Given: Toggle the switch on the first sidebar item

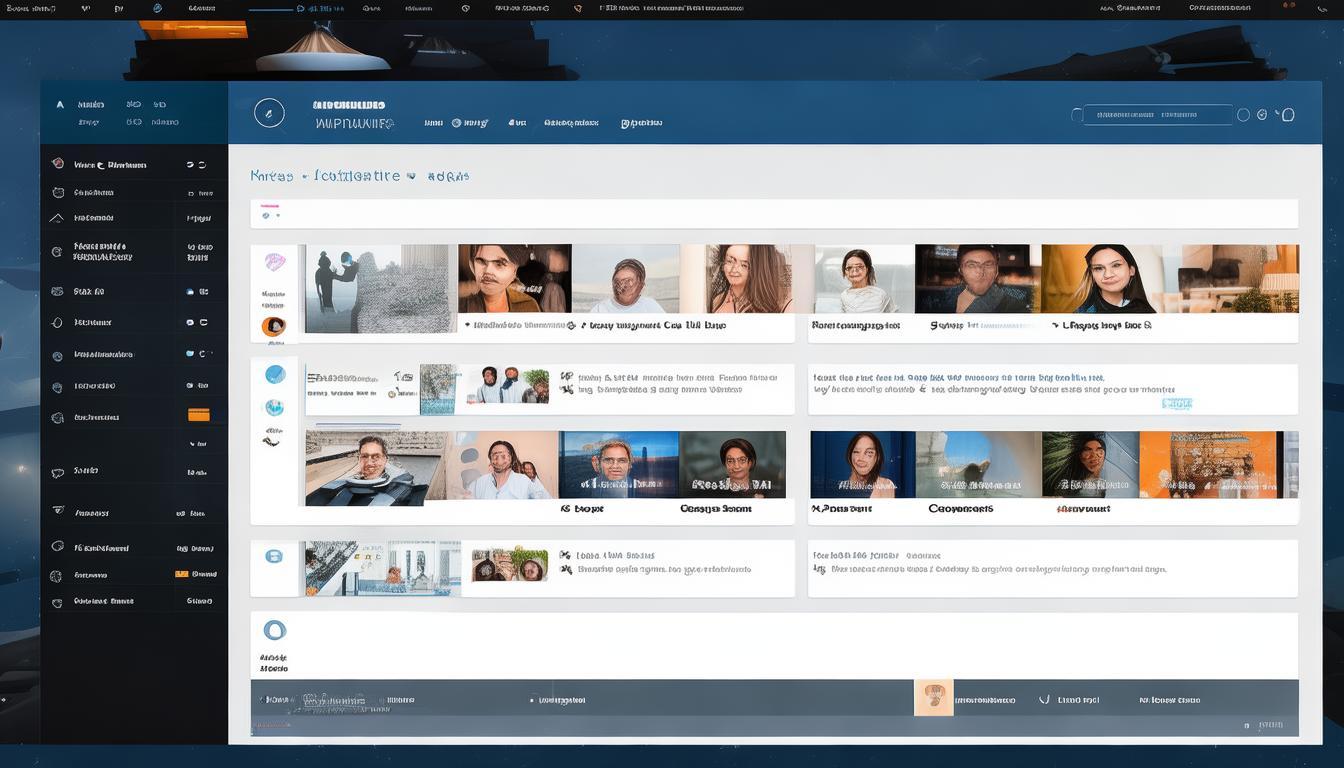Looking at the screenshot, I should (x=196, y=165).
